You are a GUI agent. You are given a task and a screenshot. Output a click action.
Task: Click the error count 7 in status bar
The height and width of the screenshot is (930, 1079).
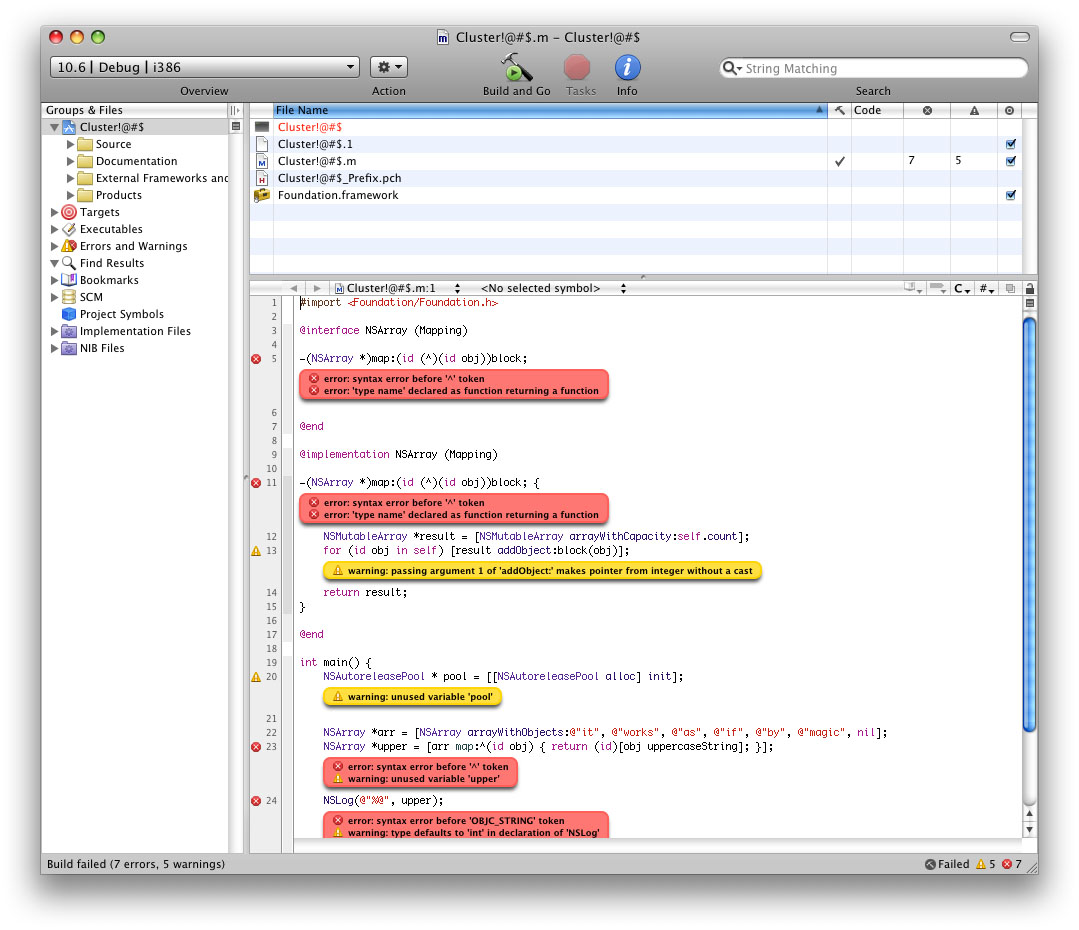point(1012,864)
